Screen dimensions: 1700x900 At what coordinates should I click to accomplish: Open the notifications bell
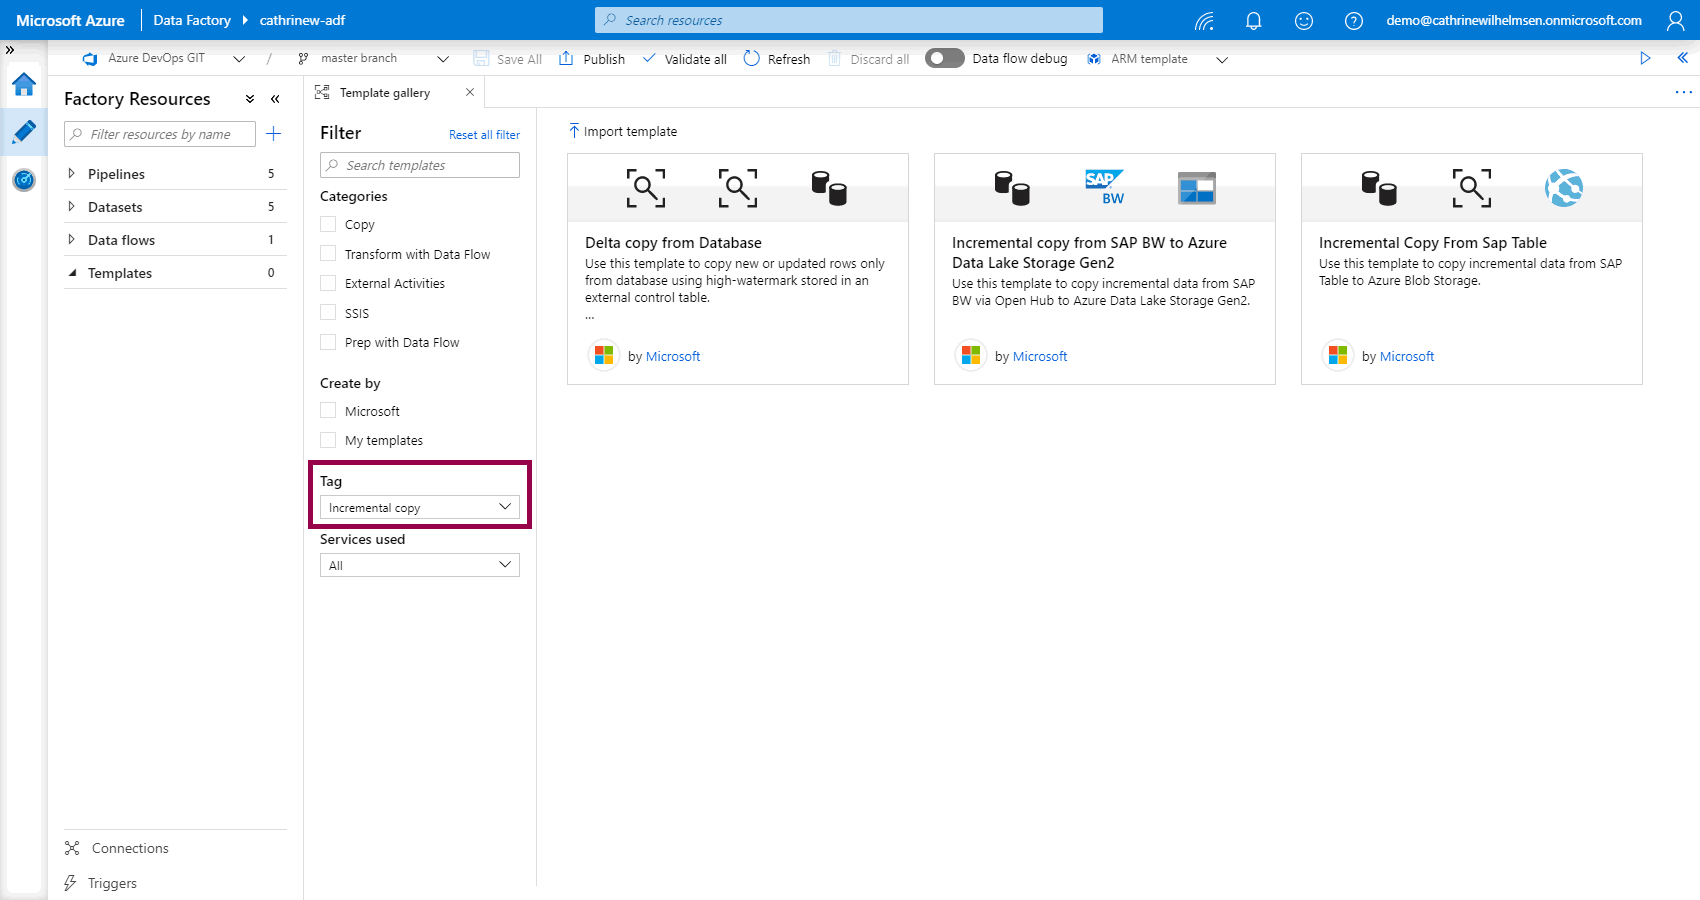click(1253, 19)
